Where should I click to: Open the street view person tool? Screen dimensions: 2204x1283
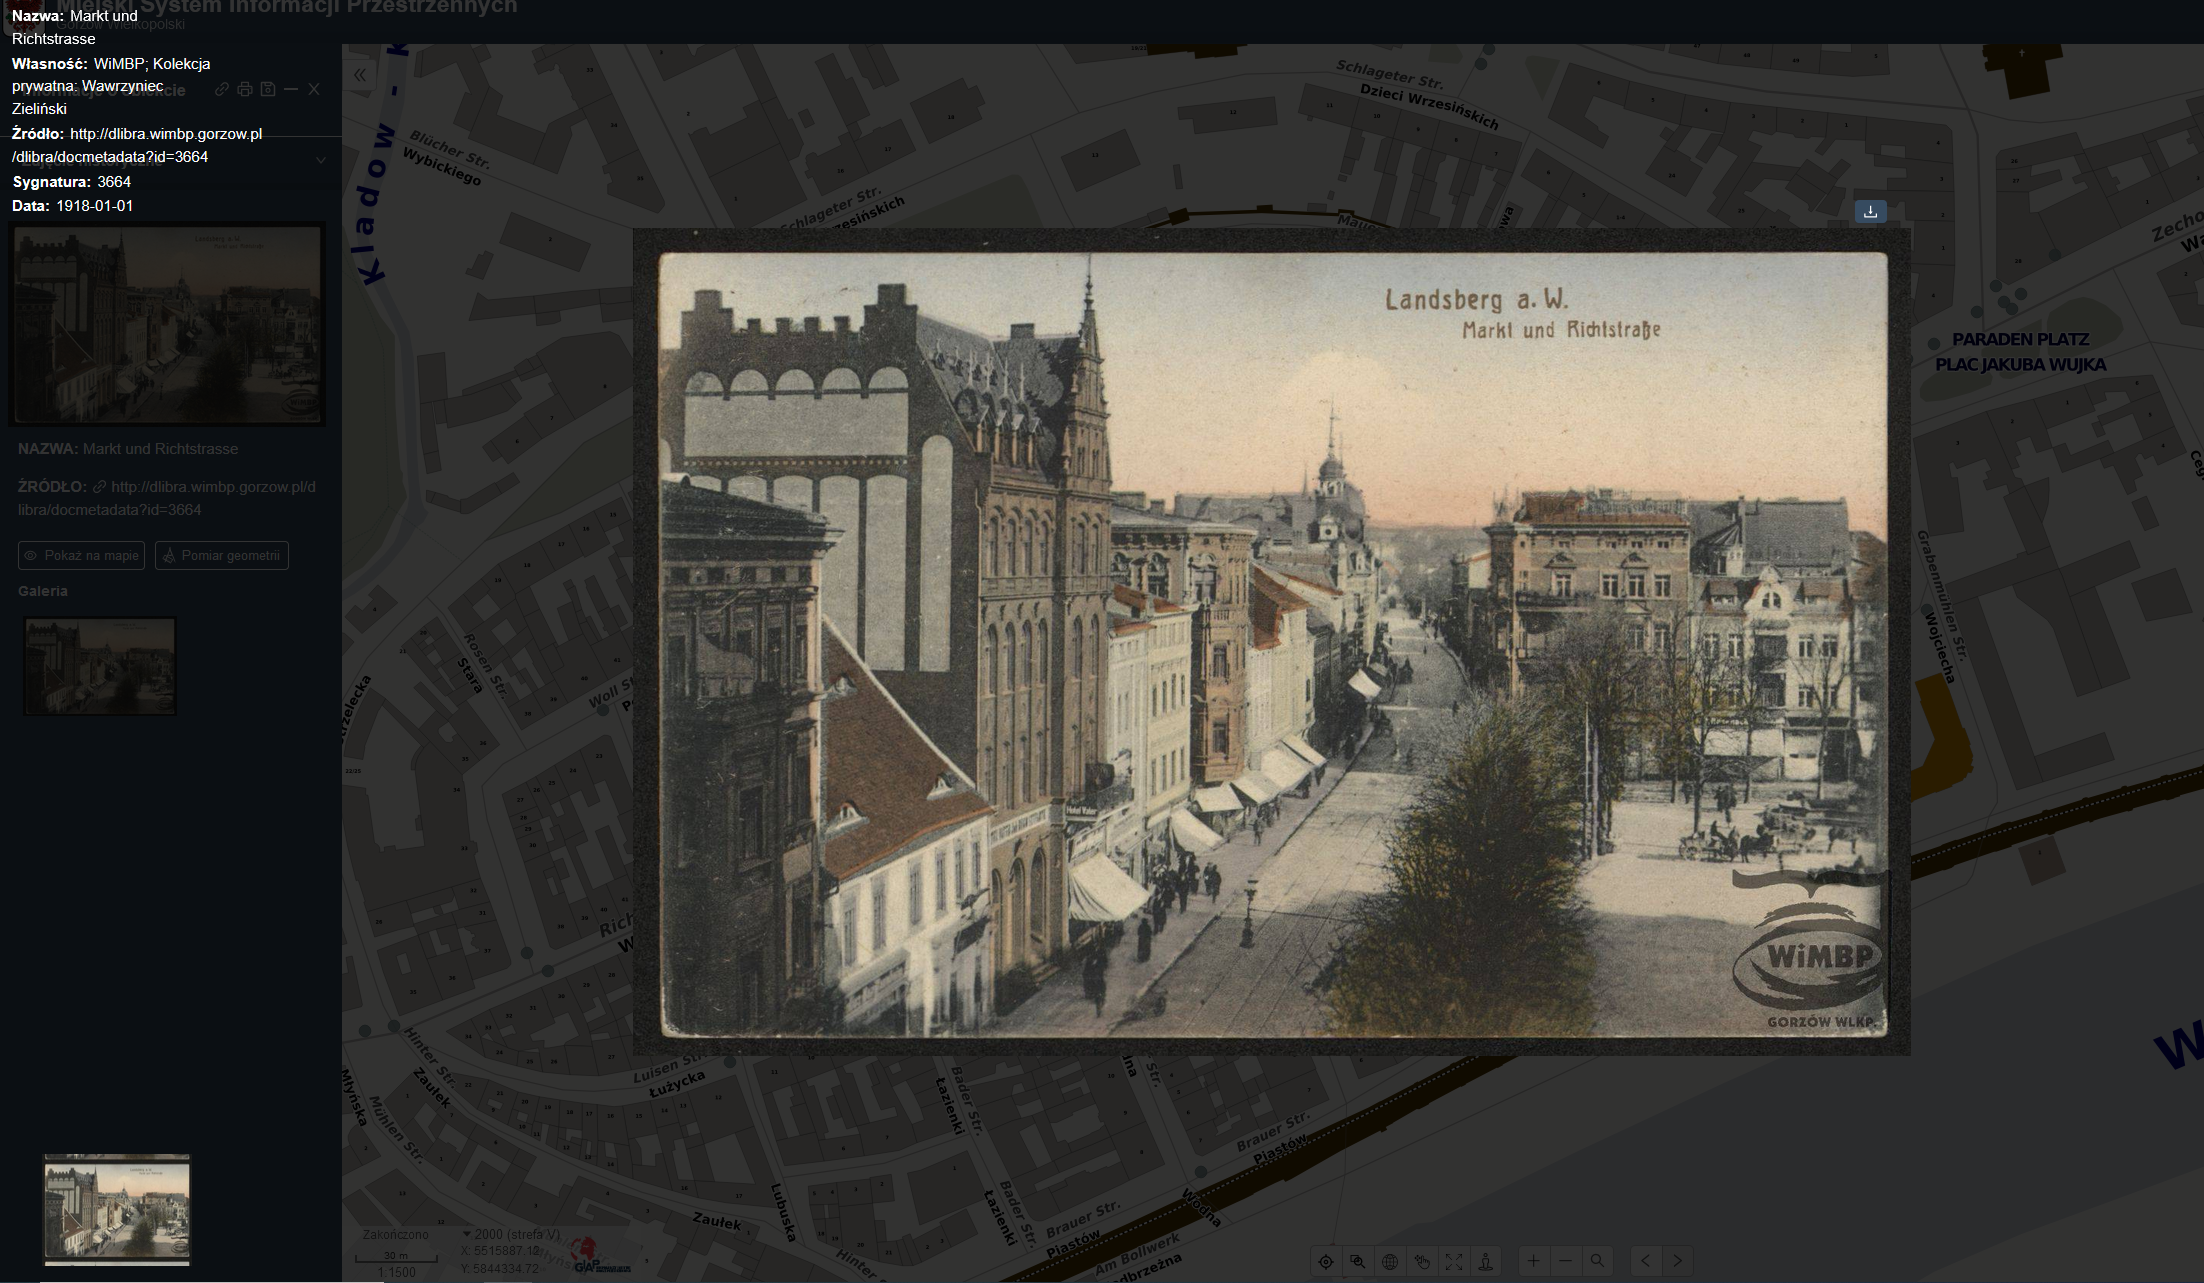point(1486,1261)
